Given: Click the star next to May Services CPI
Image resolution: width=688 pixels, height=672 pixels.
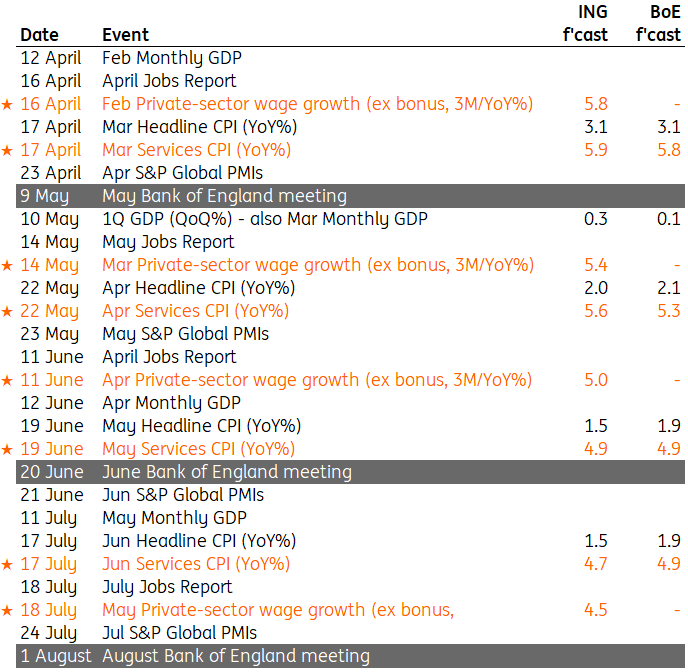Looking at the screenshot, I should 8,449.
